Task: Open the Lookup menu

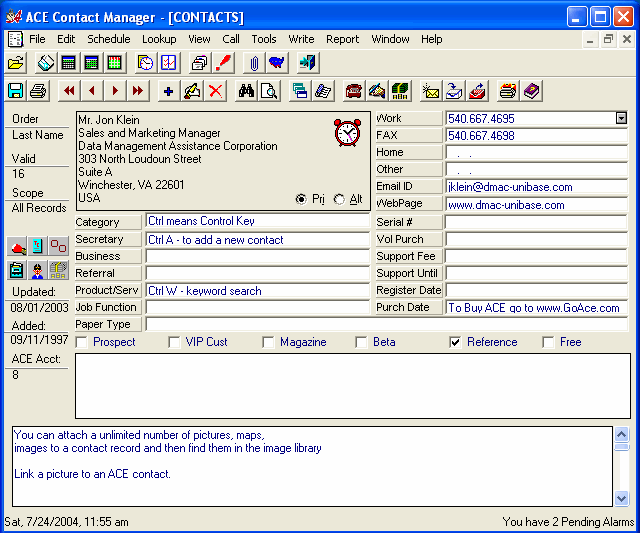Action: tap(159, 39)
